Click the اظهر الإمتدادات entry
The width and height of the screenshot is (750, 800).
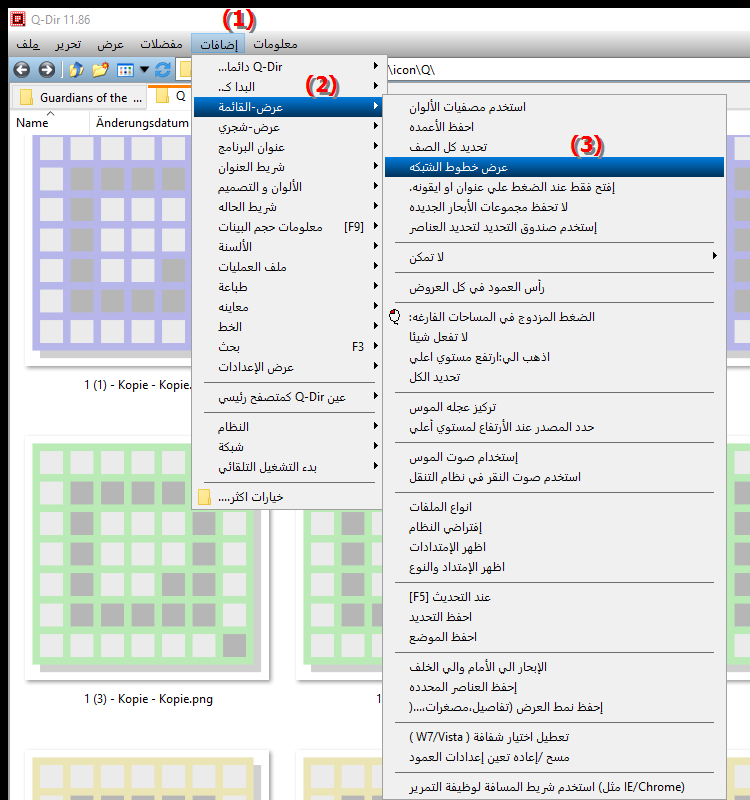(555, 547)
